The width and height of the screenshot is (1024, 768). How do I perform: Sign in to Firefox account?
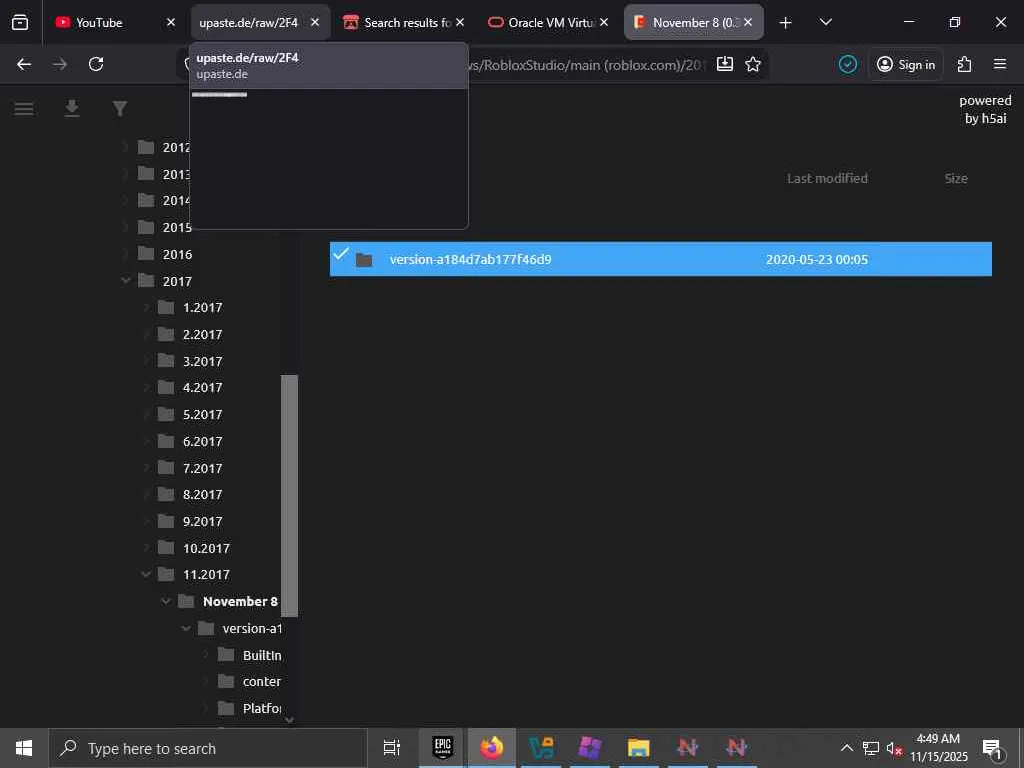pyautogui.click(x=906, y=64)
